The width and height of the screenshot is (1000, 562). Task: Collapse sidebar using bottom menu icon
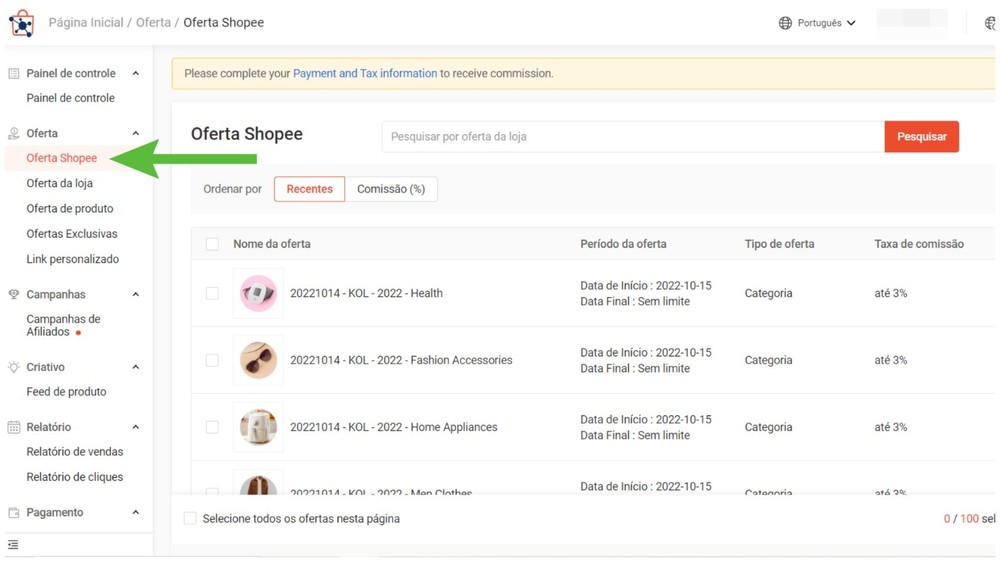tap(13, 545)
